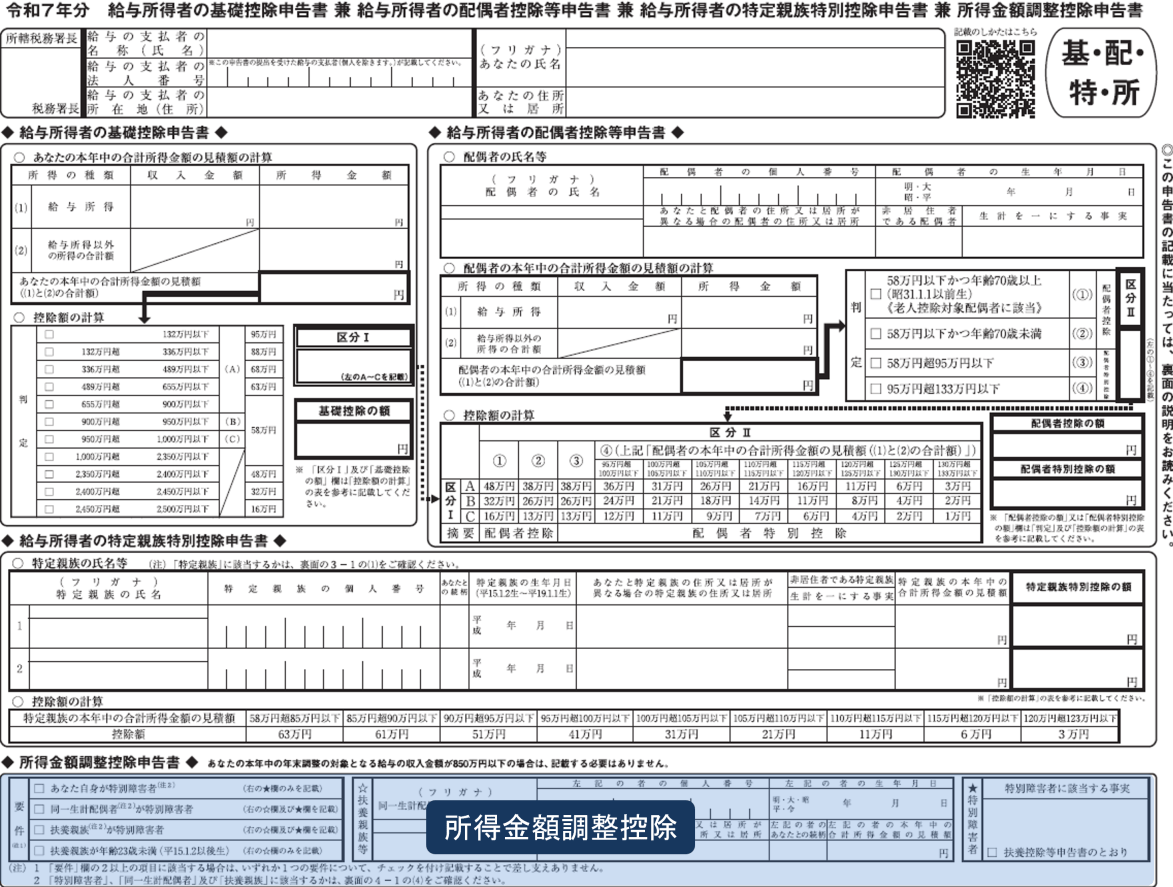This screenshot has width=1173, height=887.
Task: Tick the 58万円超95万円以下 spouse checkbox
Action: (876, 362)
